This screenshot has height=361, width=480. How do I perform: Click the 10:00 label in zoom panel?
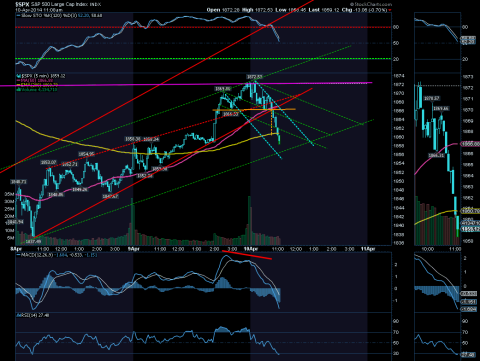tap(428, 249)
